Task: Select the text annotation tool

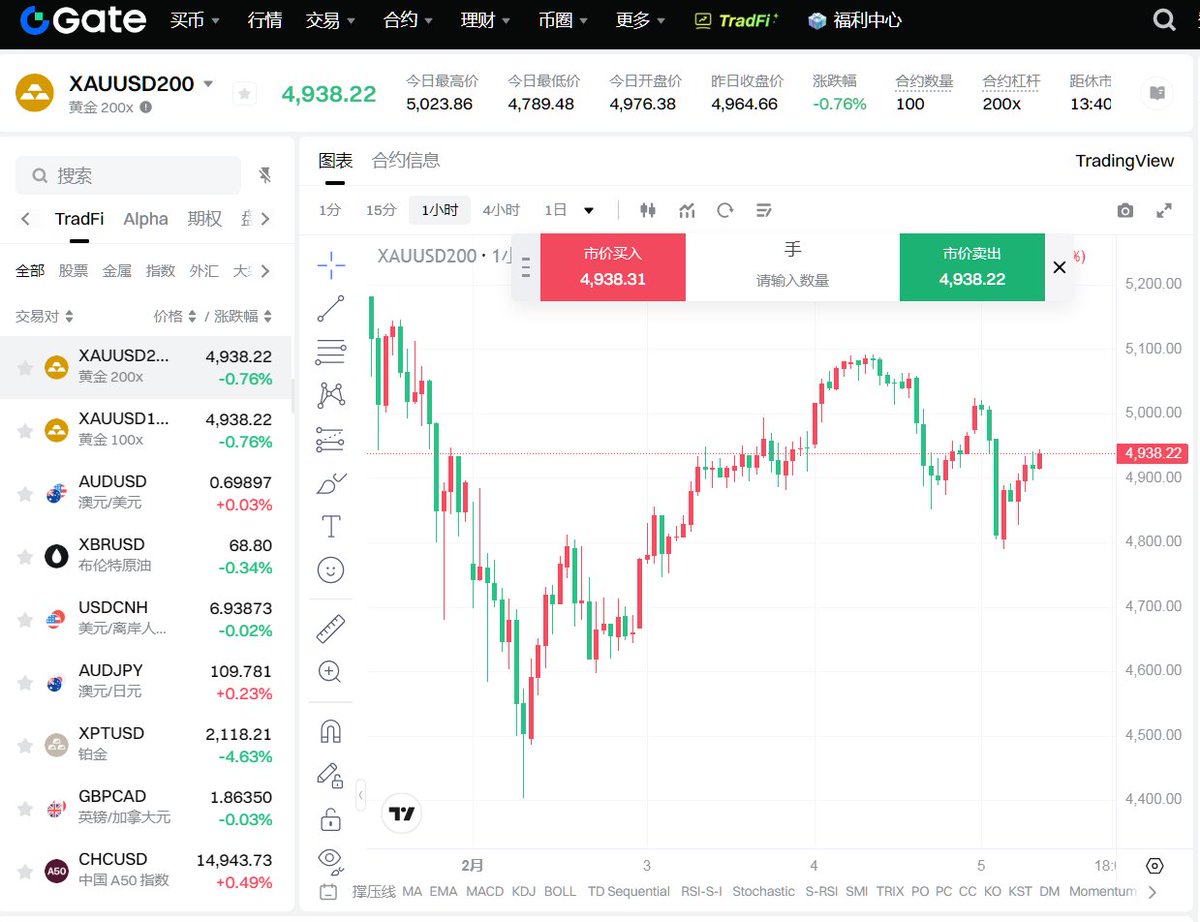Action: pos(331,526)
